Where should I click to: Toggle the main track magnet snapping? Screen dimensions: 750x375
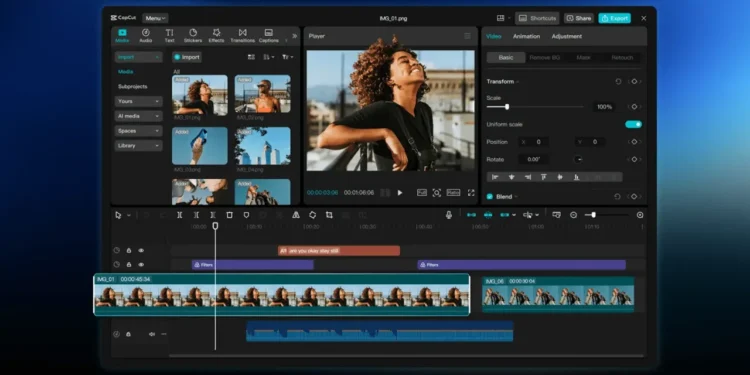point(471,215)
